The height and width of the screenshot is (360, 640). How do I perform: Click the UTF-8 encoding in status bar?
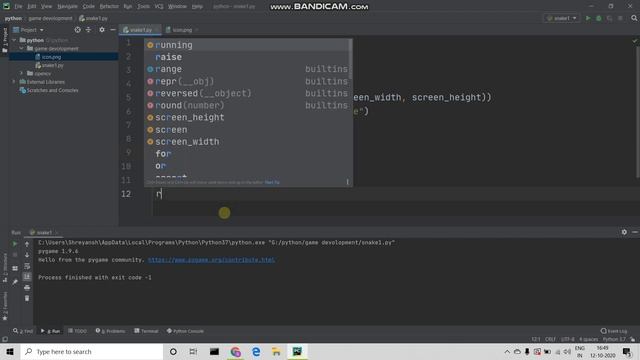[x=567, y=339]
